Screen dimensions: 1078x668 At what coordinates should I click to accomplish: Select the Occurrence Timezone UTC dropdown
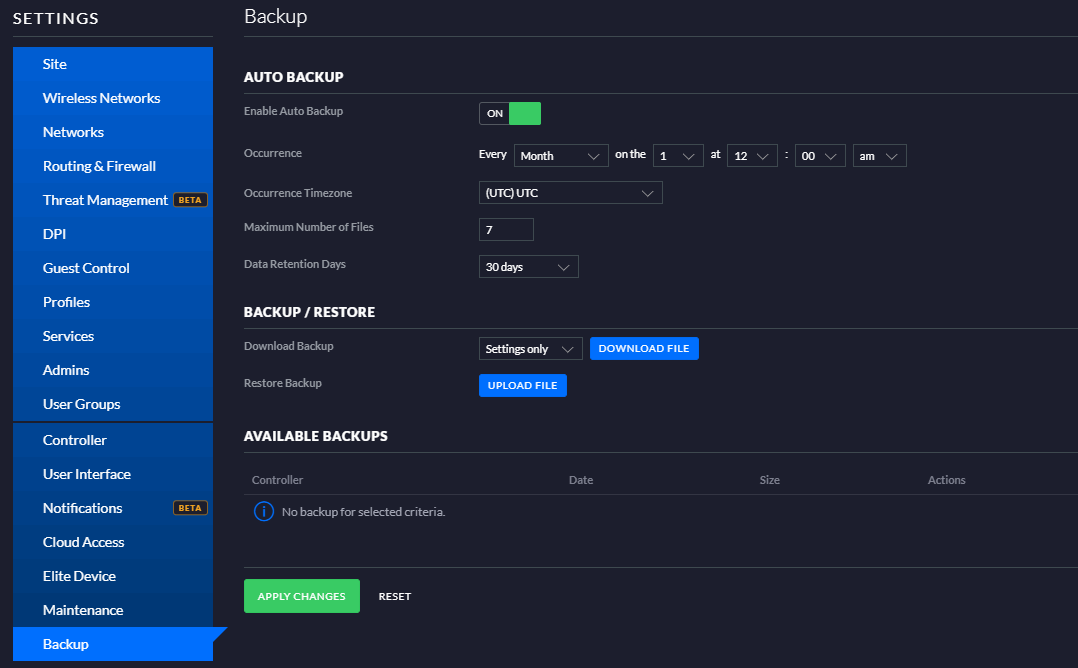click(570, 193)
